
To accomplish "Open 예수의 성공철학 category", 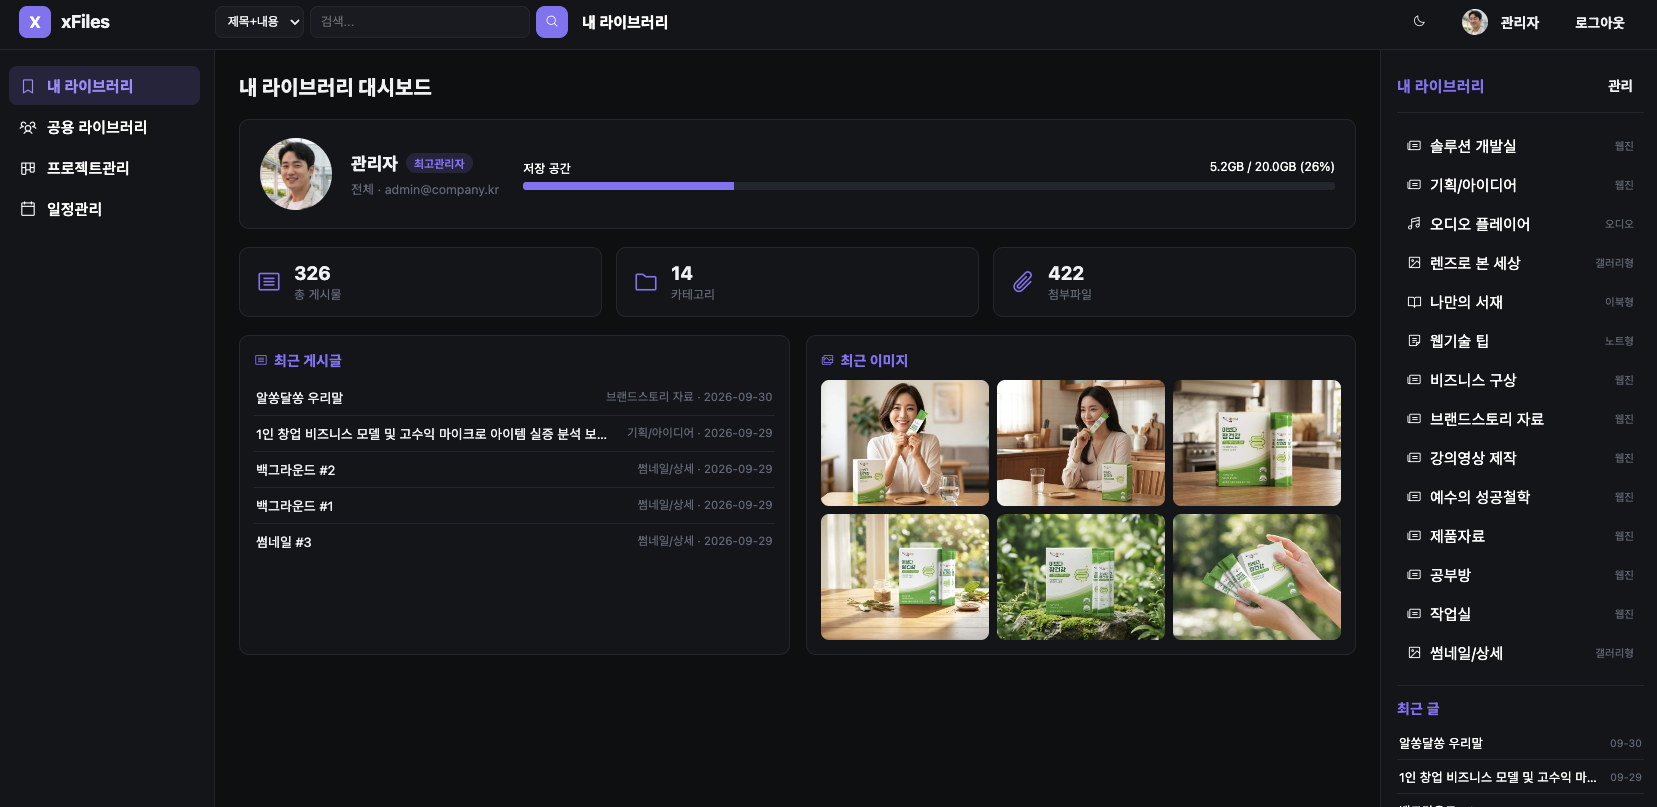I will coord(1520,497).
